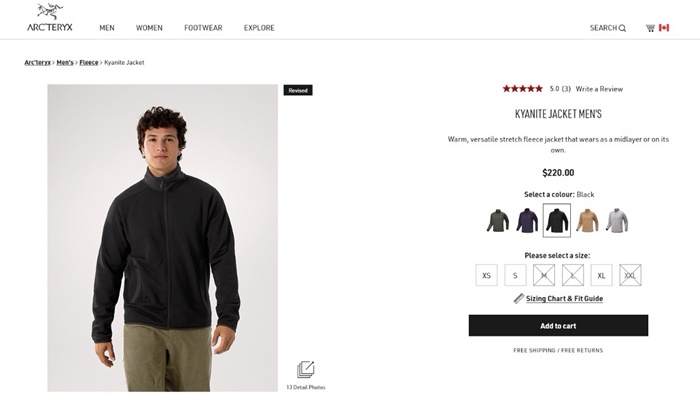Select the green jacket colour
Image resolution: width=700 pixels, height=400 pixels.
(498, 220)
